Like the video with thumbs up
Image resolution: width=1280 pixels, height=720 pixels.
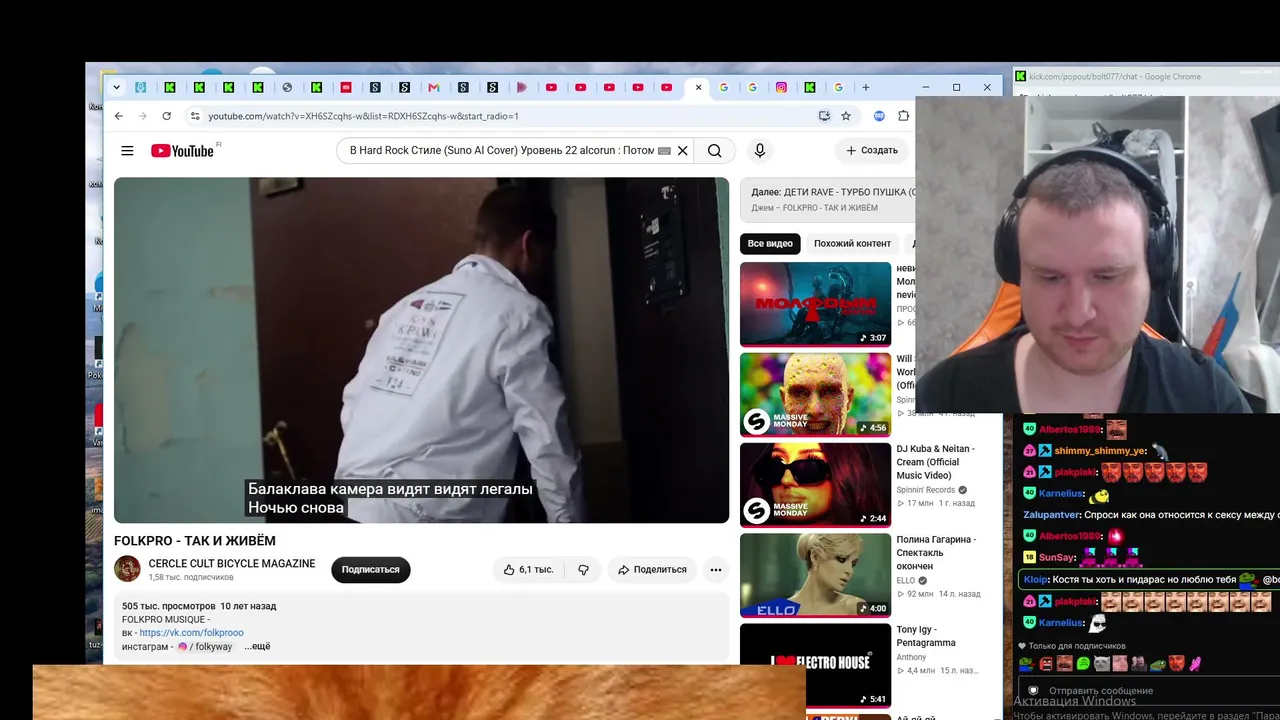(530, 570)
